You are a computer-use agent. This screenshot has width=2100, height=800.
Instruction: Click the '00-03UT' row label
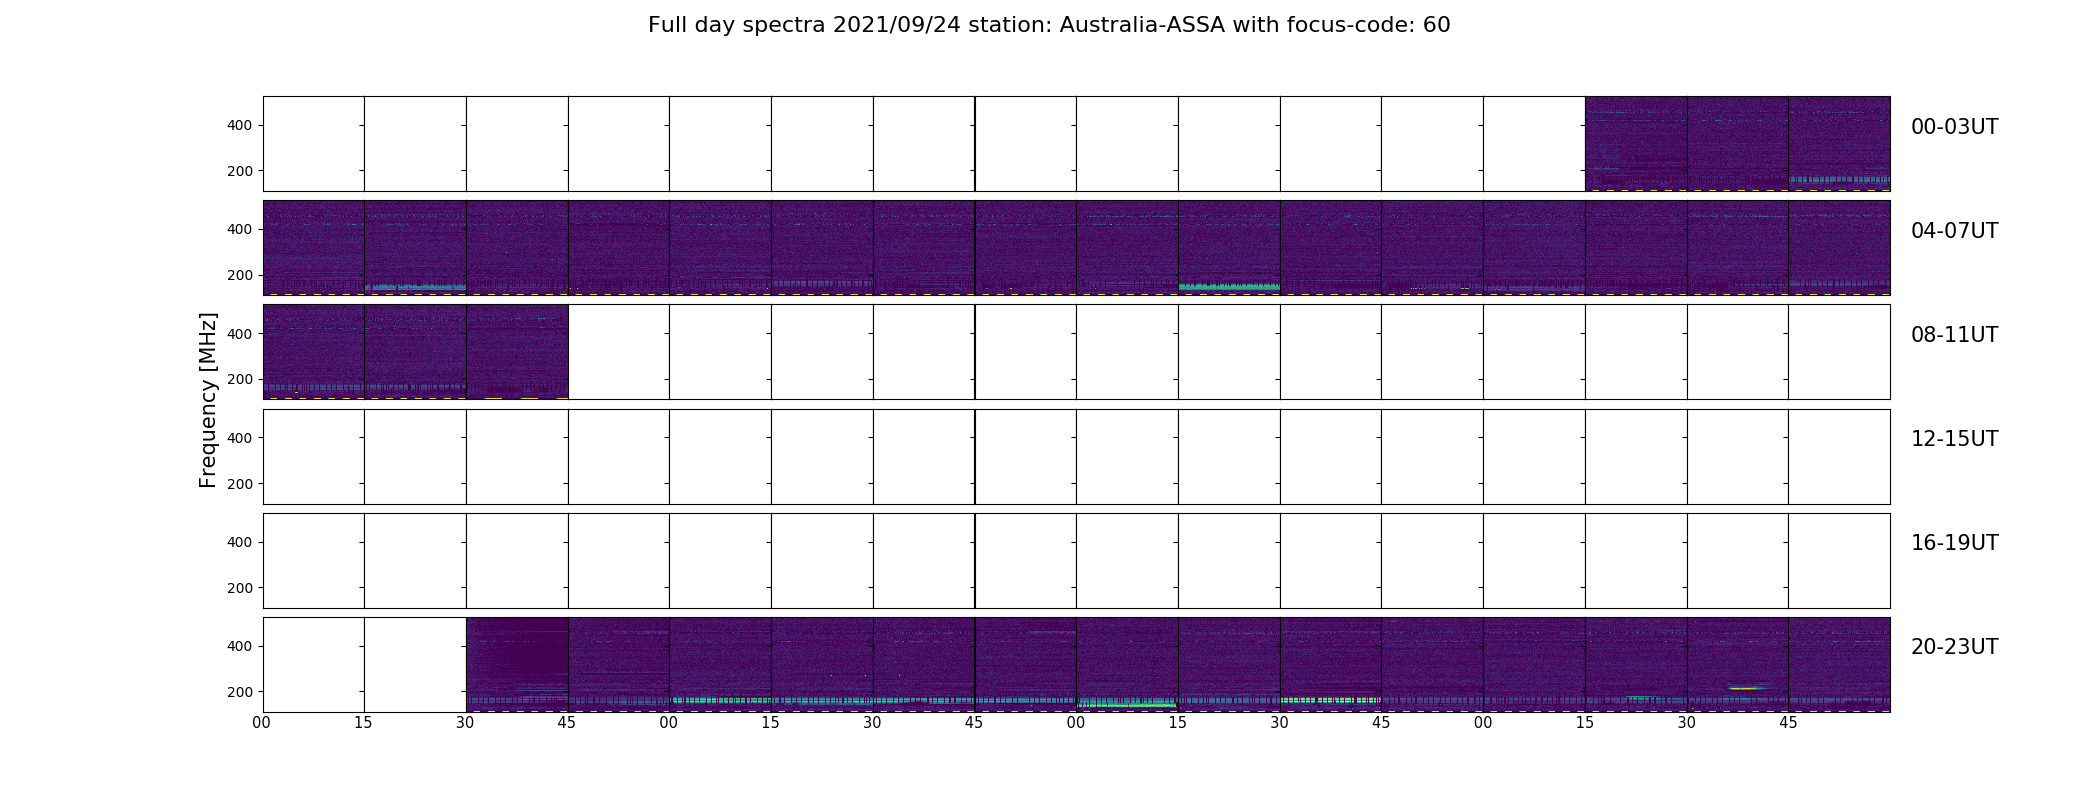pos(1954,127)
